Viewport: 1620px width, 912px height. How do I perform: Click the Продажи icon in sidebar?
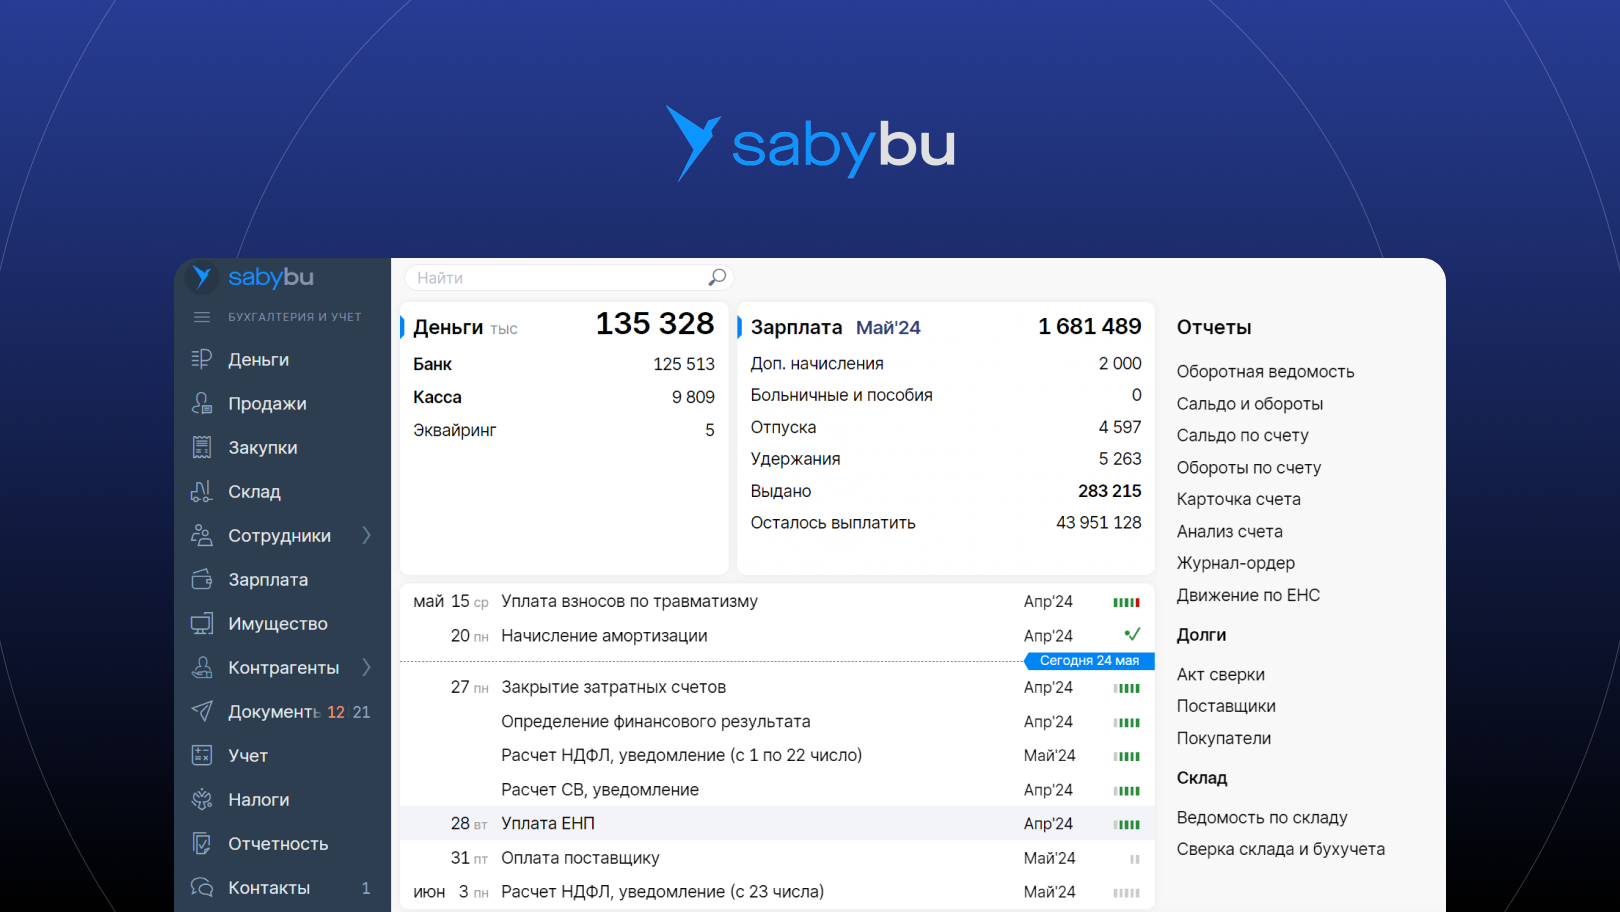[x=202, y=403]
